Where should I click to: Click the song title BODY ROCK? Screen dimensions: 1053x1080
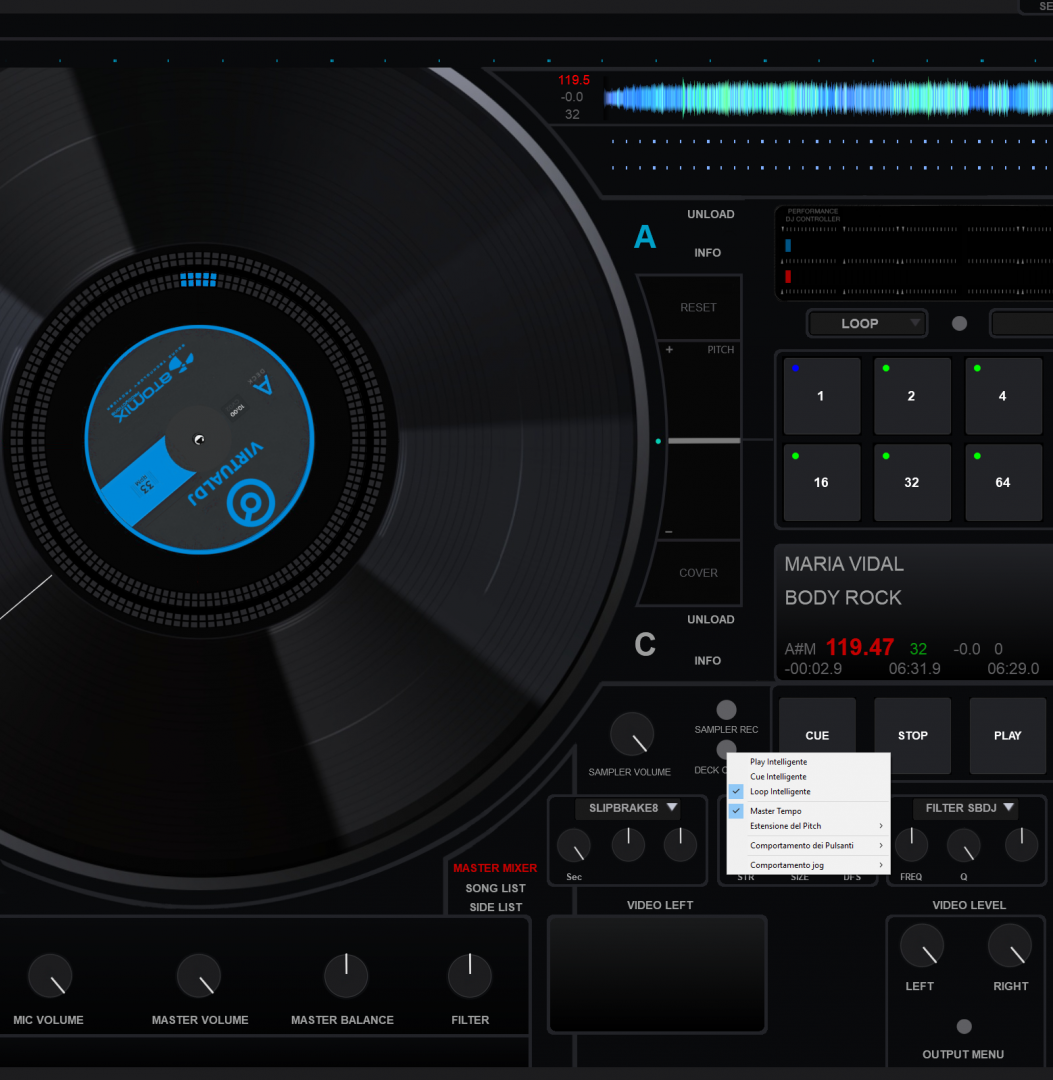pos(843,597)
